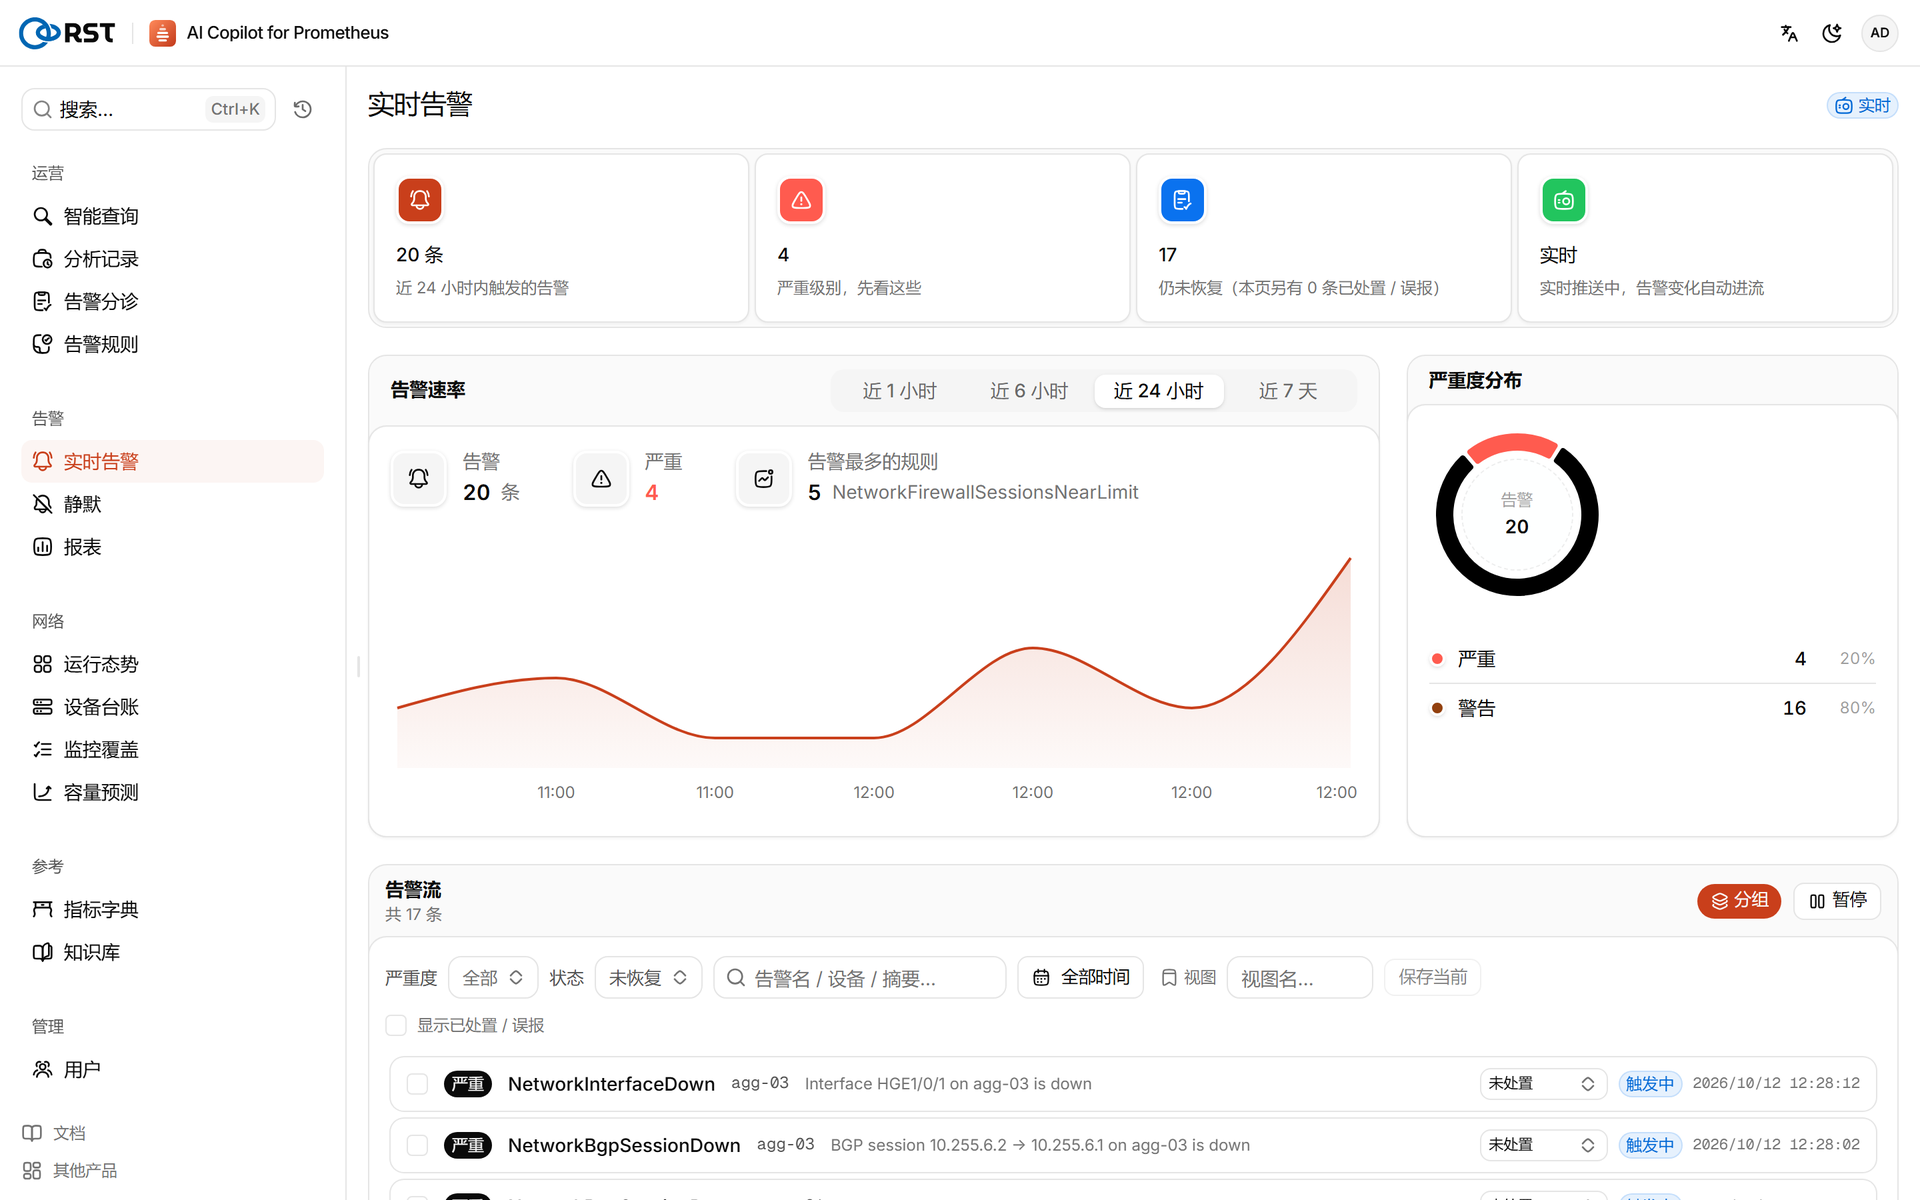
Task: Click the 16 count in the 警告 row
Action: 1794,708
